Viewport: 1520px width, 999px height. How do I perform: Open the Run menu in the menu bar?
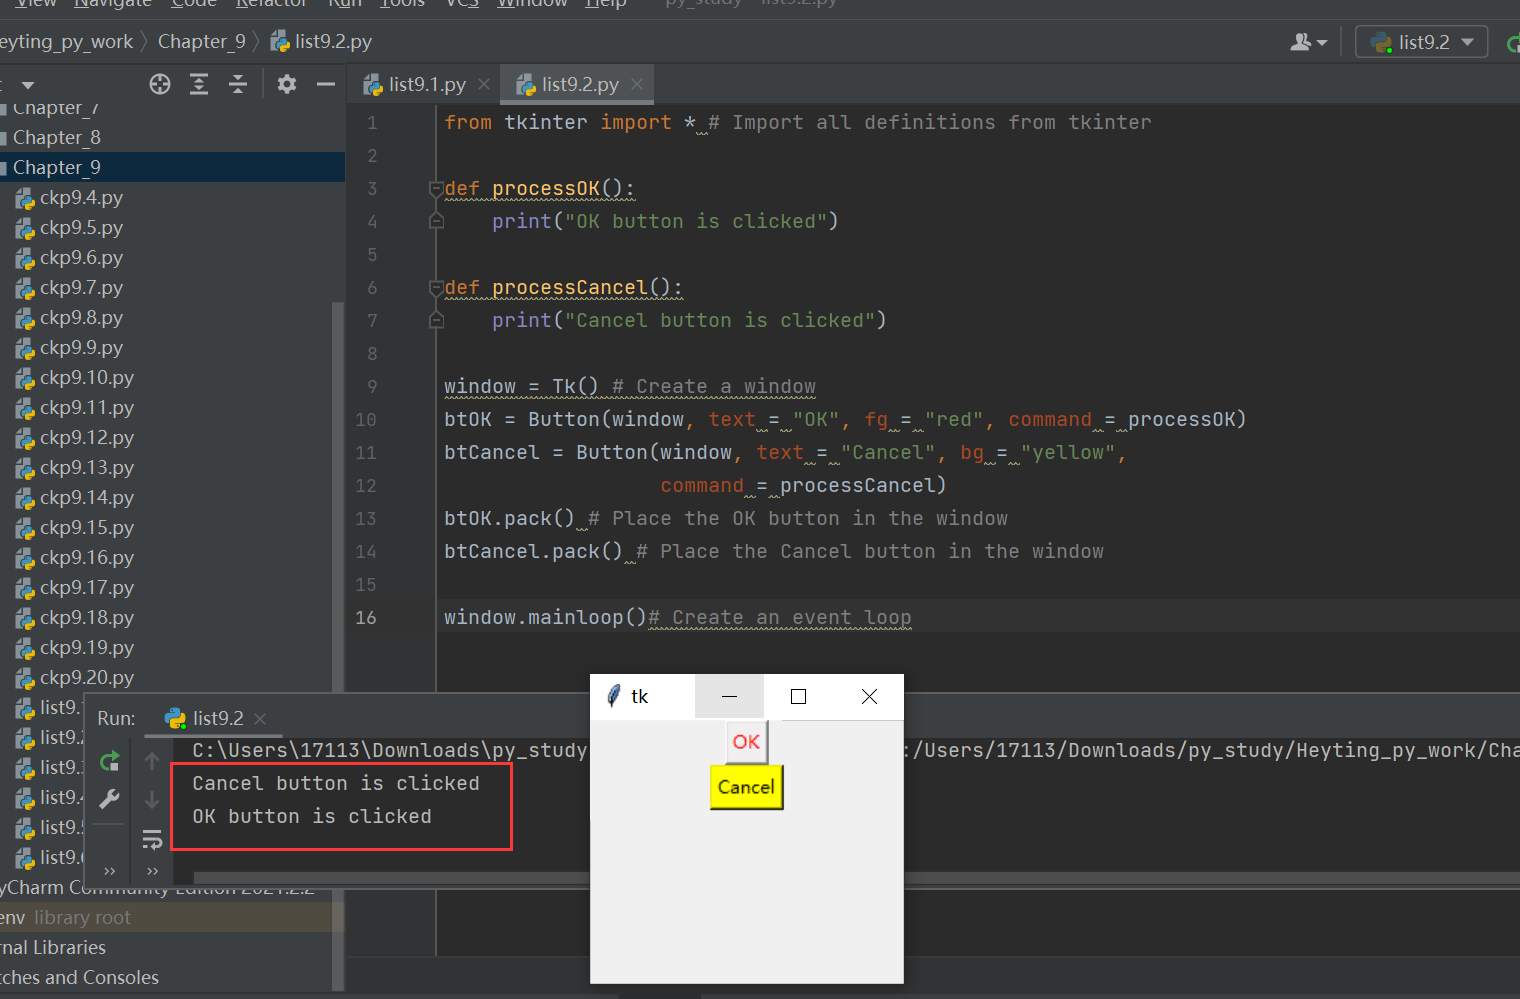[344, 5]
